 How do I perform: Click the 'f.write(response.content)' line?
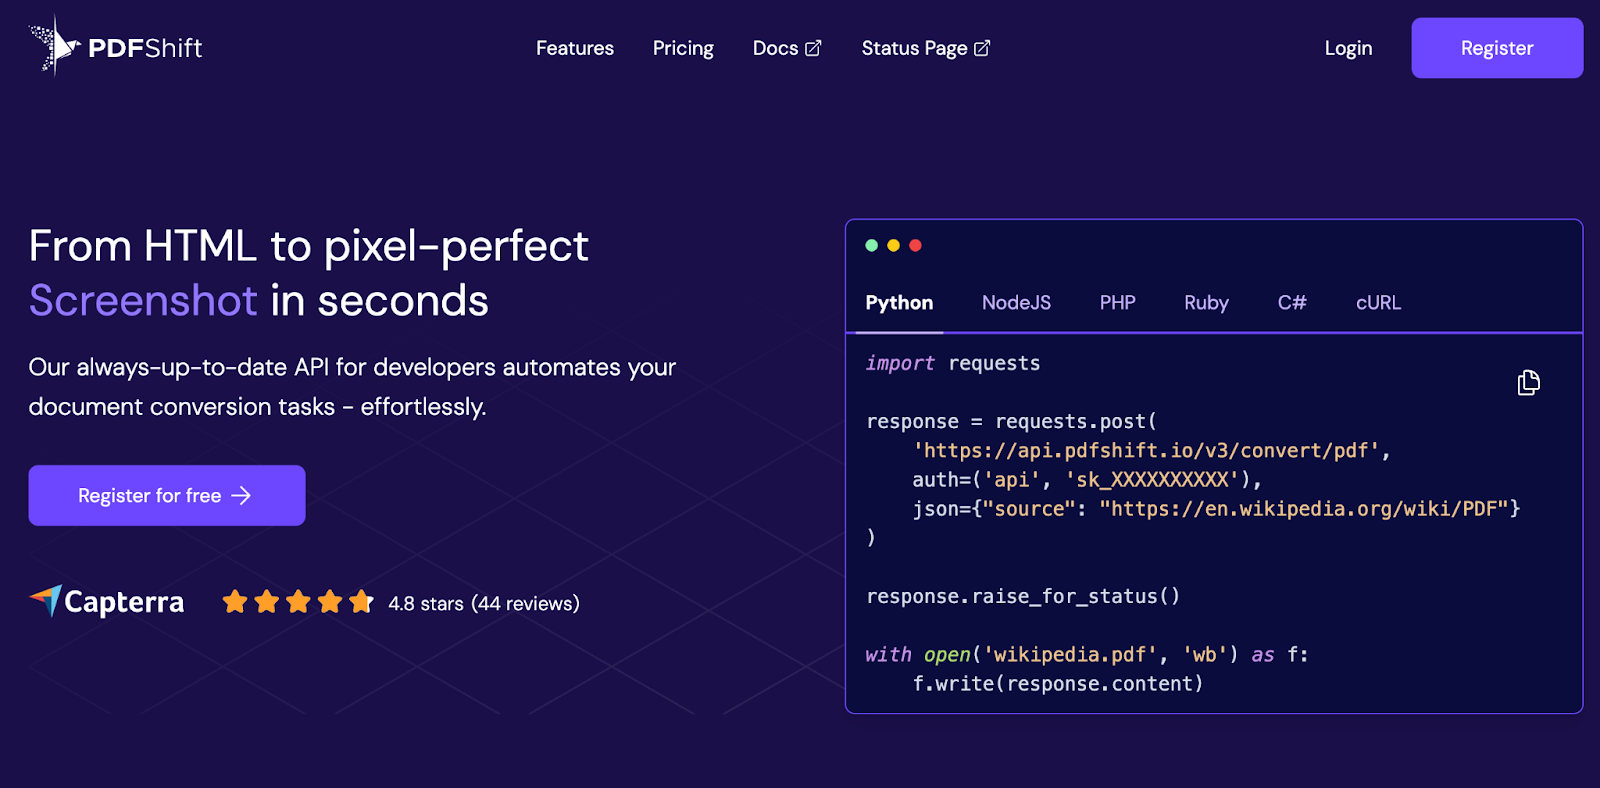1058,684
